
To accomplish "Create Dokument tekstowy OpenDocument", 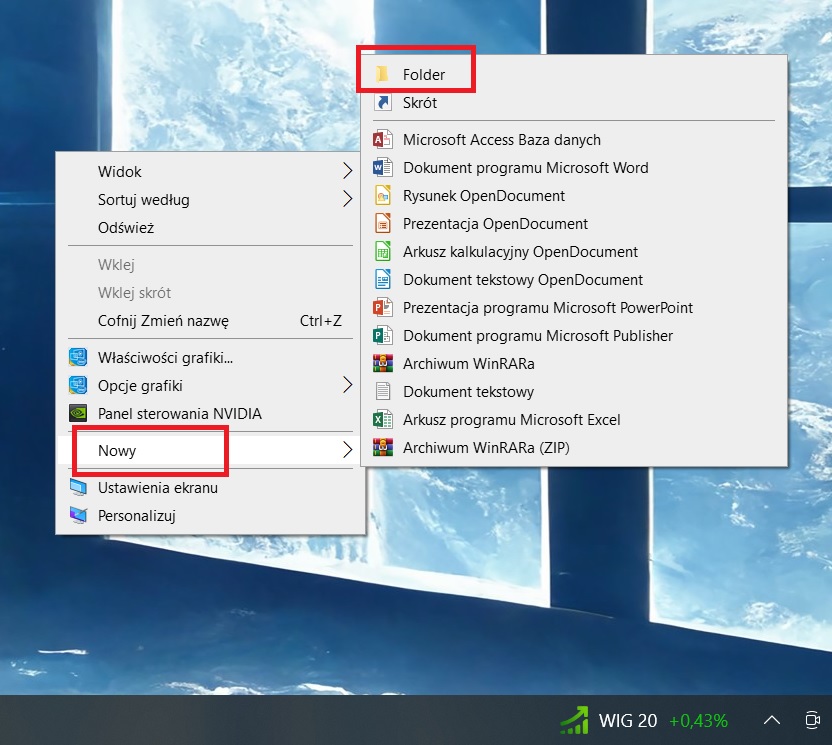I will (x=574, y=280).
